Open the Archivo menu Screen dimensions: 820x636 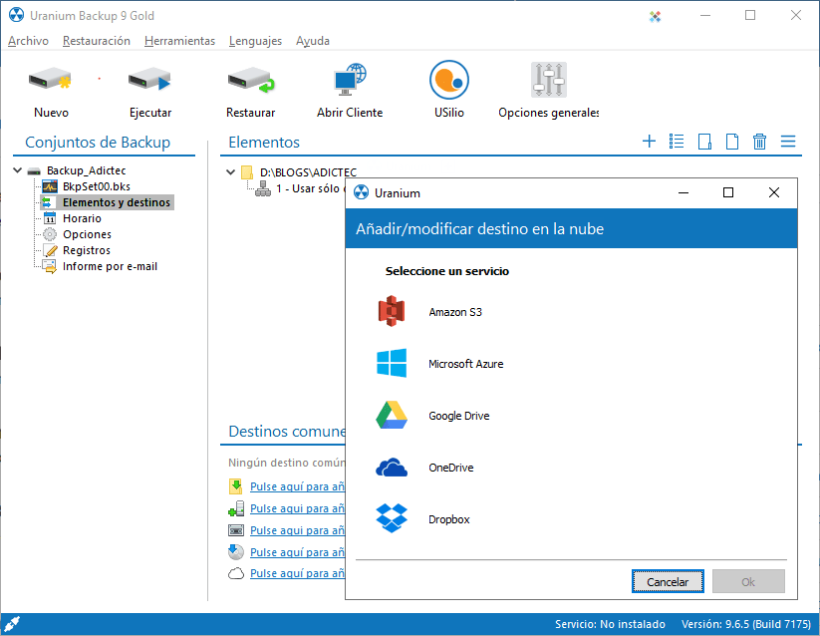click(28, 41)
